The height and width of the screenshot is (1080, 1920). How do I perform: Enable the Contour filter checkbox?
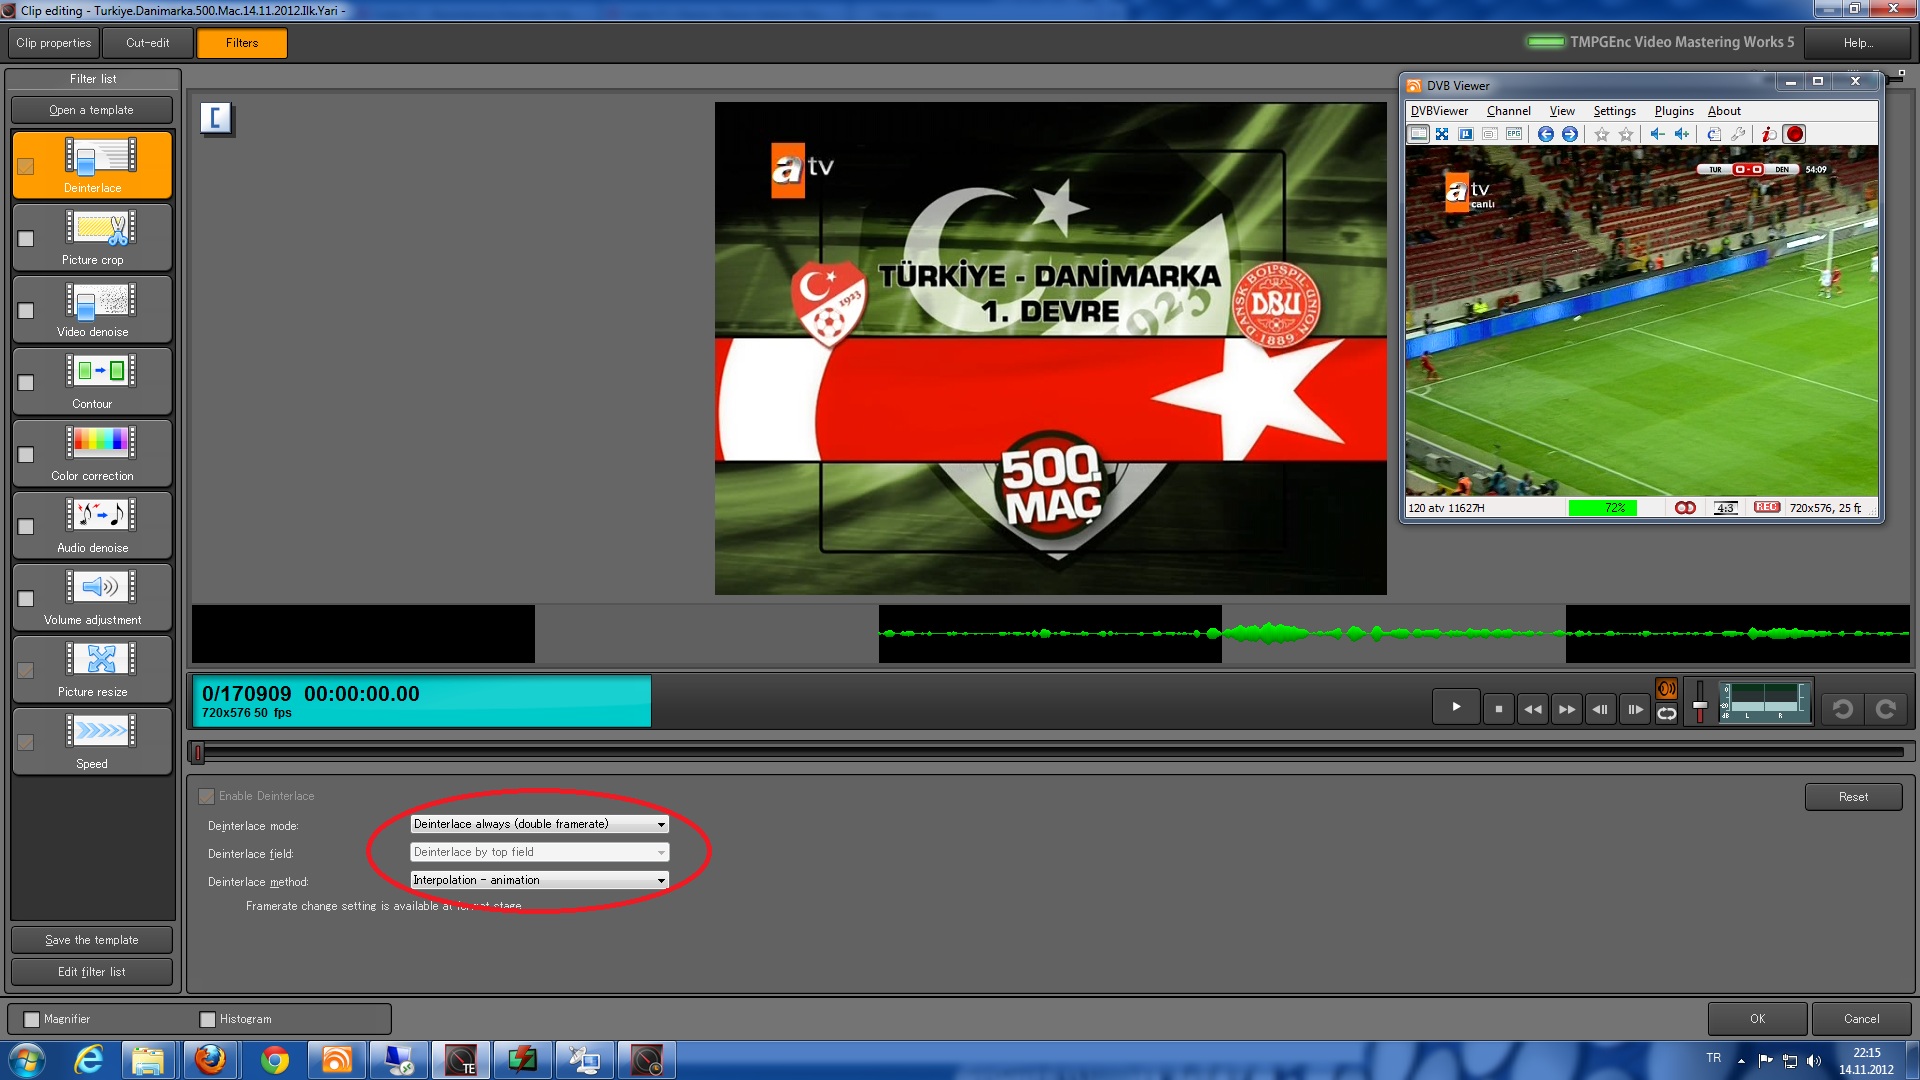pyautogui.click(x=26, y=383)
